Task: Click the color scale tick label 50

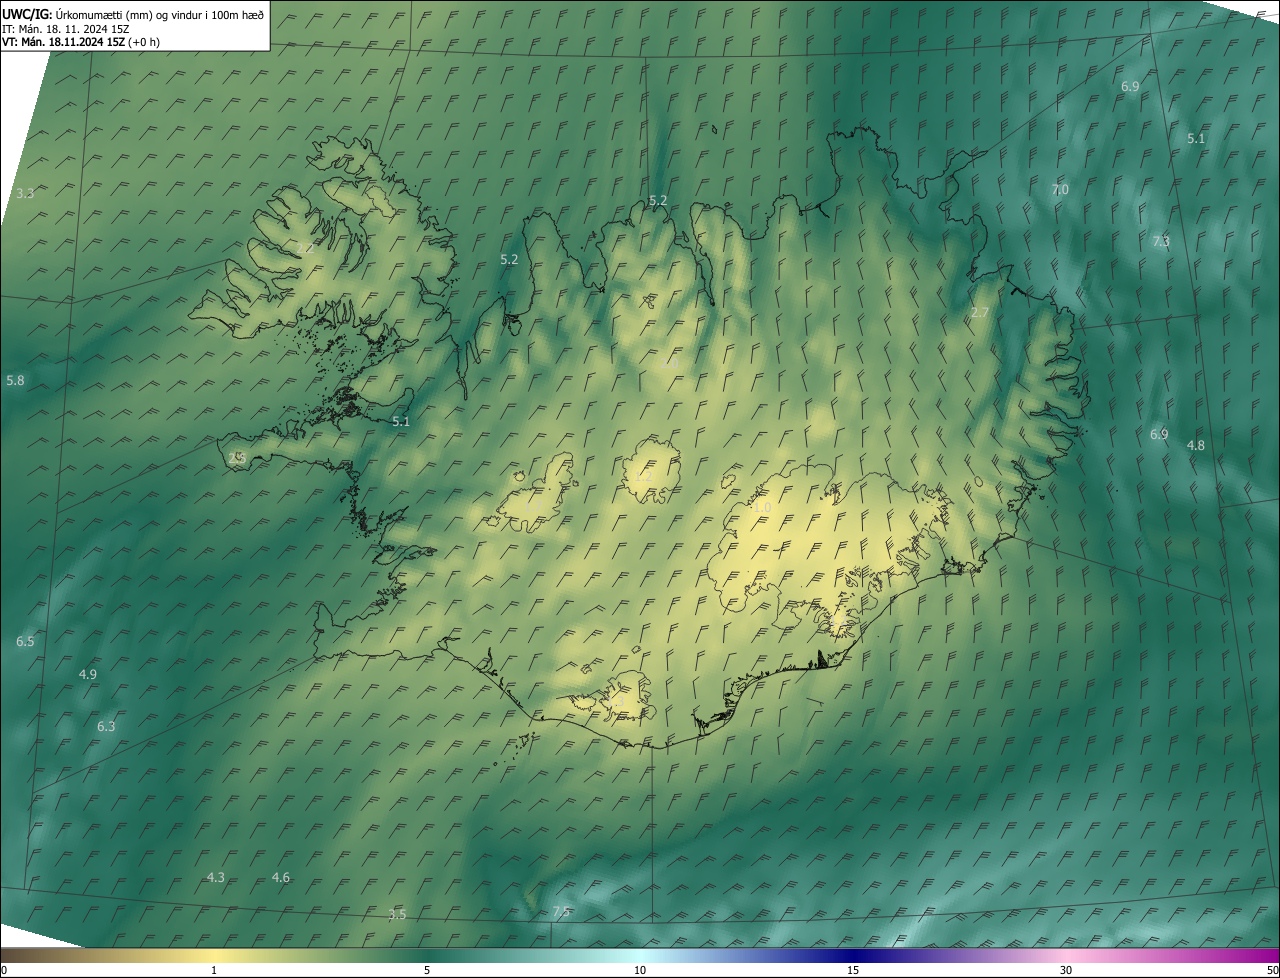Action: (1272, 970)
